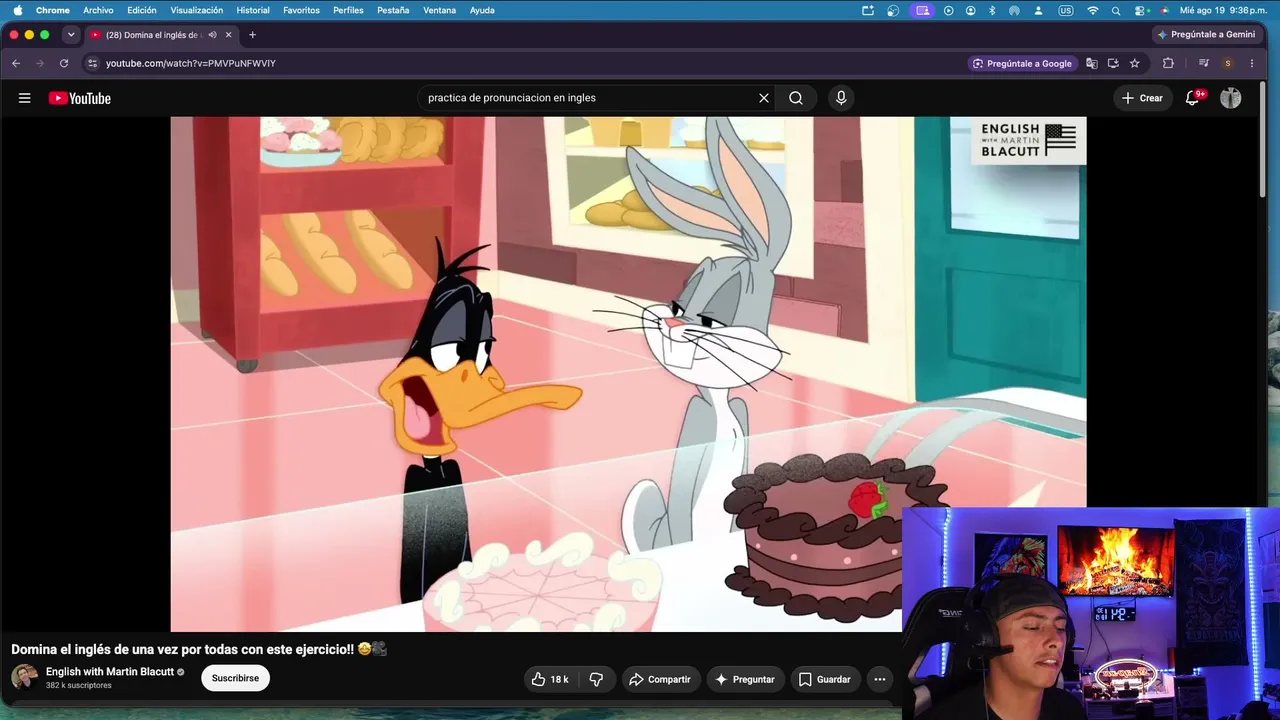Open Spotlight search in menu bar
Image resolution: width=1280 pixels, height=720 pixels.
click(1116, 10)
